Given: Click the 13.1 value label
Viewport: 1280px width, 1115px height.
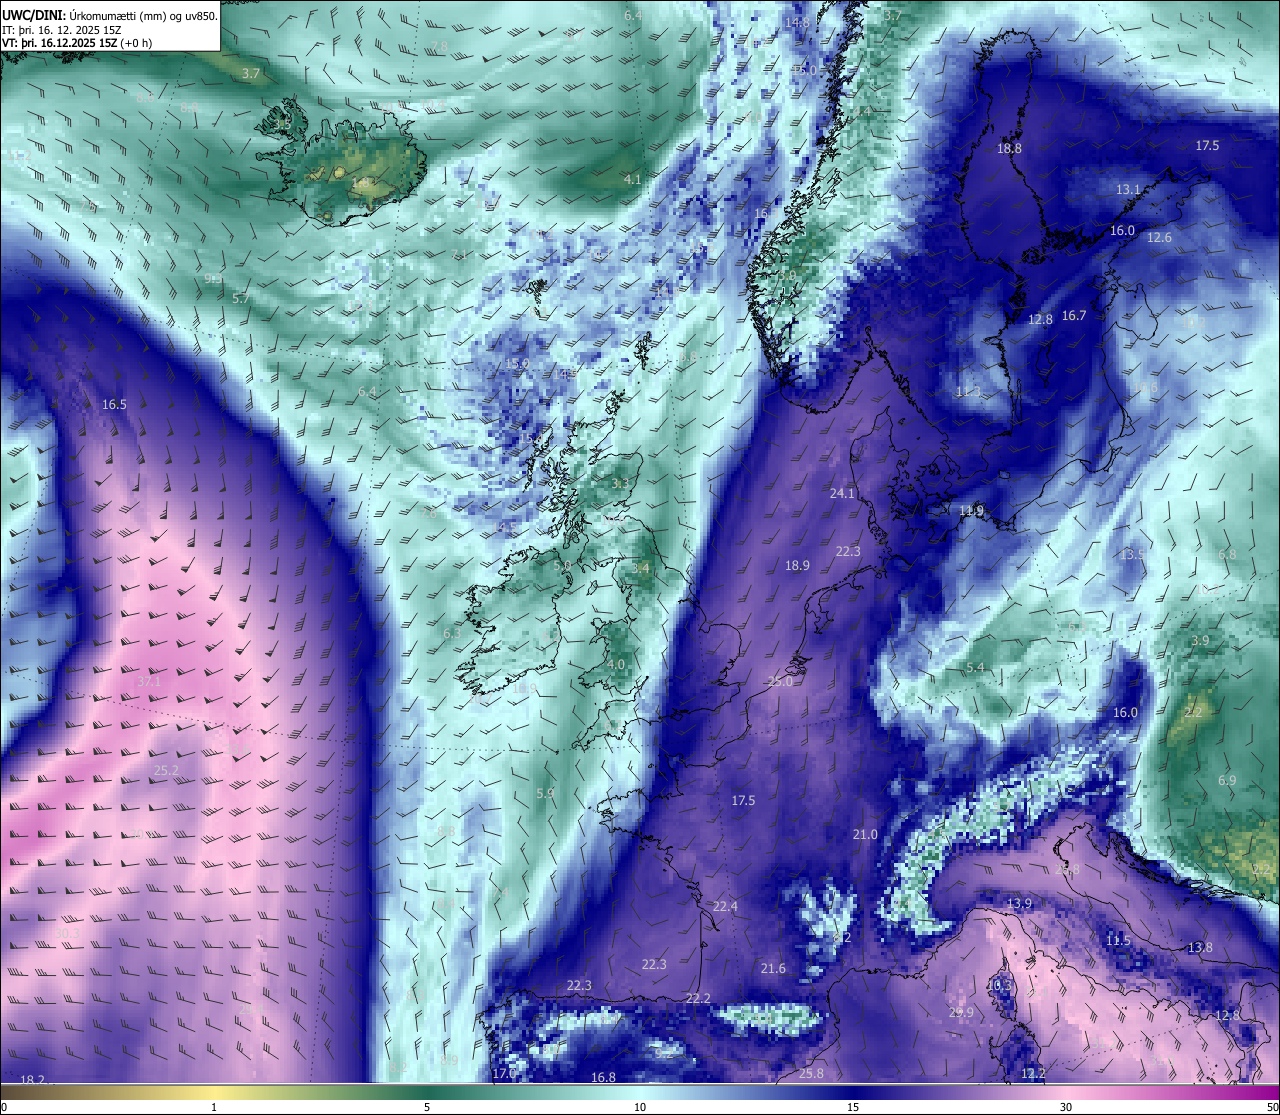Looking at the screenshot, I should point(1128,189).
